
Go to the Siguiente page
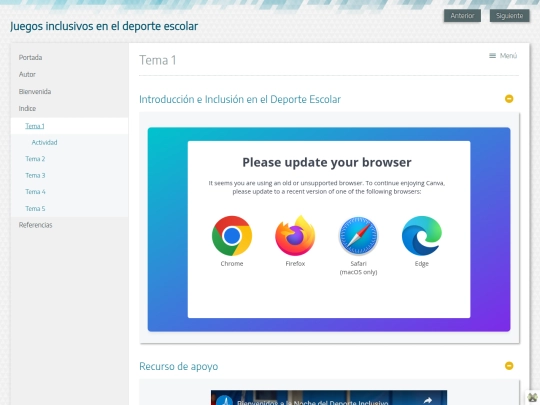click(509, 16)
